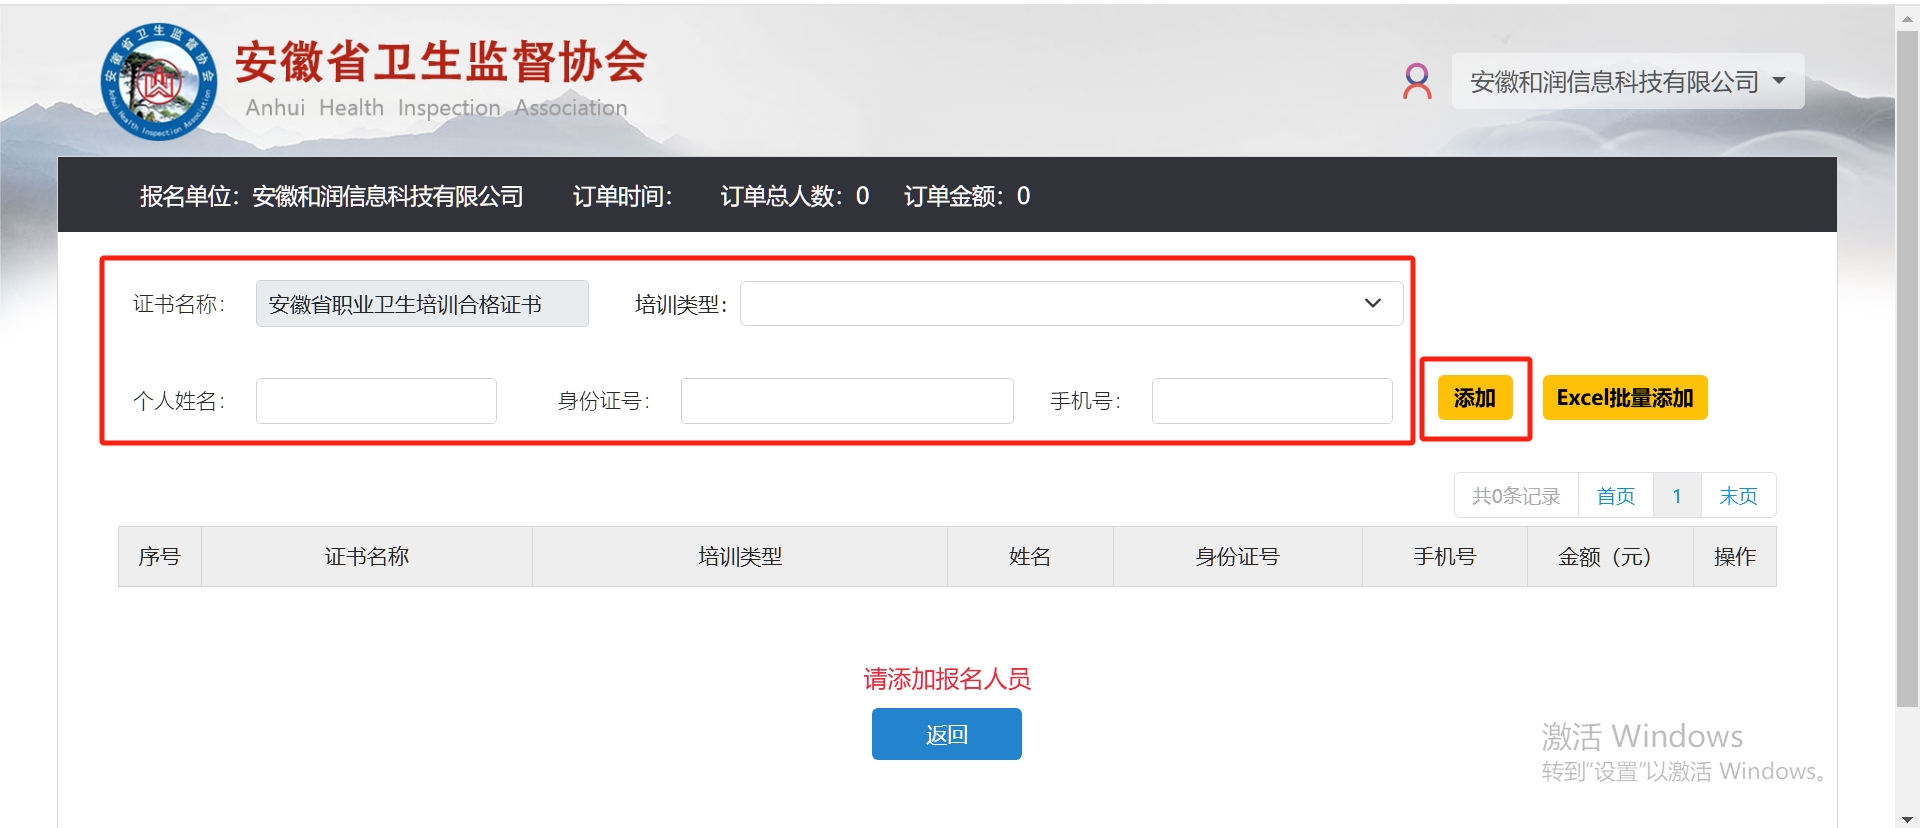1920x828 pixels.
Task: Click the Excel批量添加 button
Action: (x=1624, y=398)
